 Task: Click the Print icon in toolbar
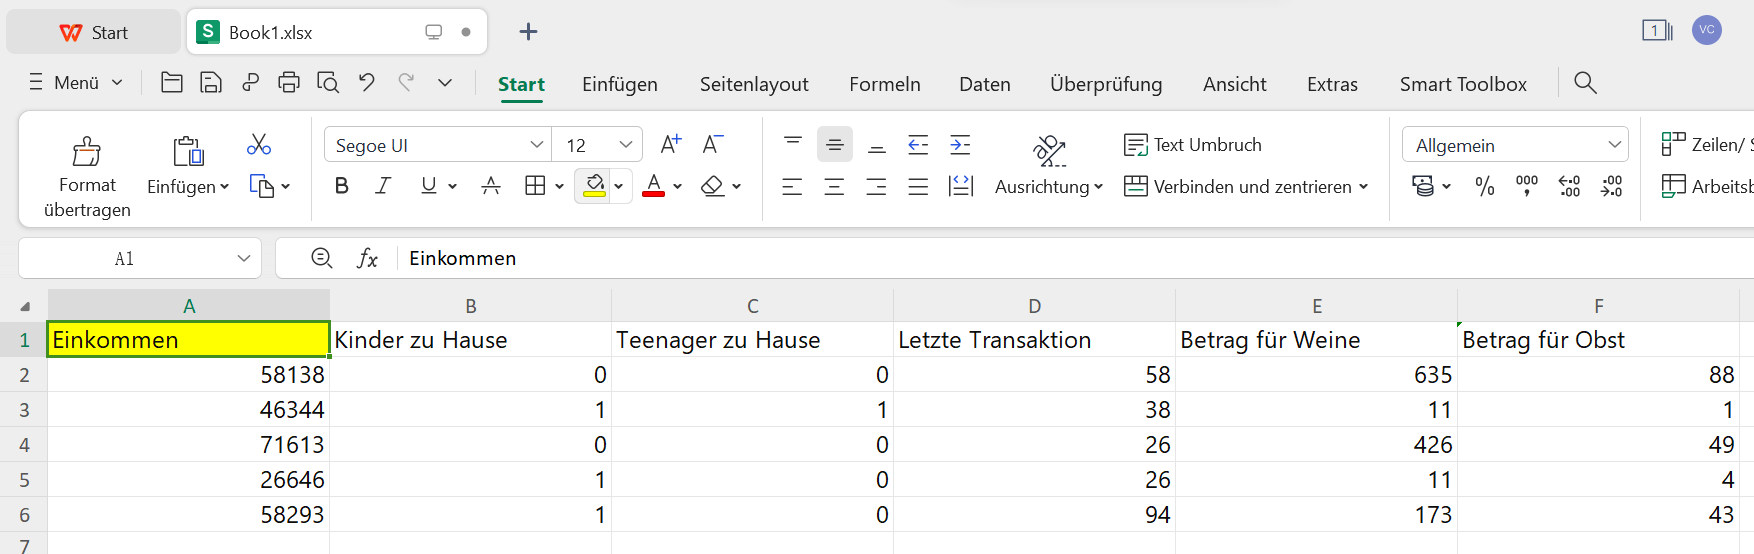(x=289, y=83)
